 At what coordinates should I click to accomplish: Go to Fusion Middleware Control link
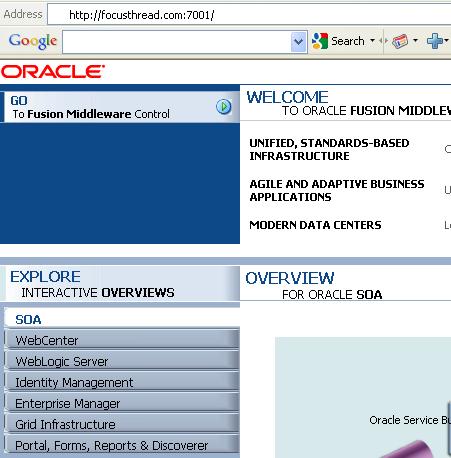pyautogui.click(x=91, y=114)
